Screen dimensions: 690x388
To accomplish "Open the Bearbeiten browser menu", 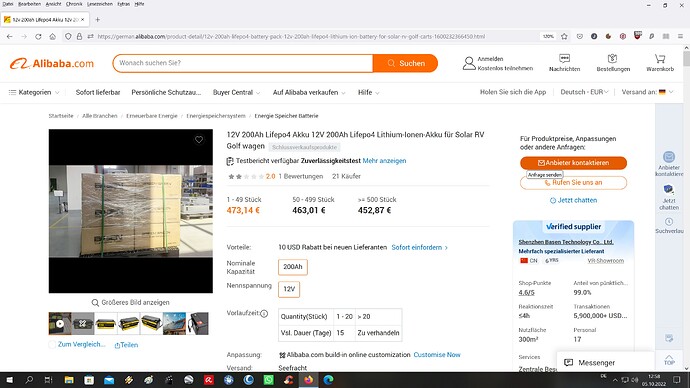I will (x=29, y=4).
